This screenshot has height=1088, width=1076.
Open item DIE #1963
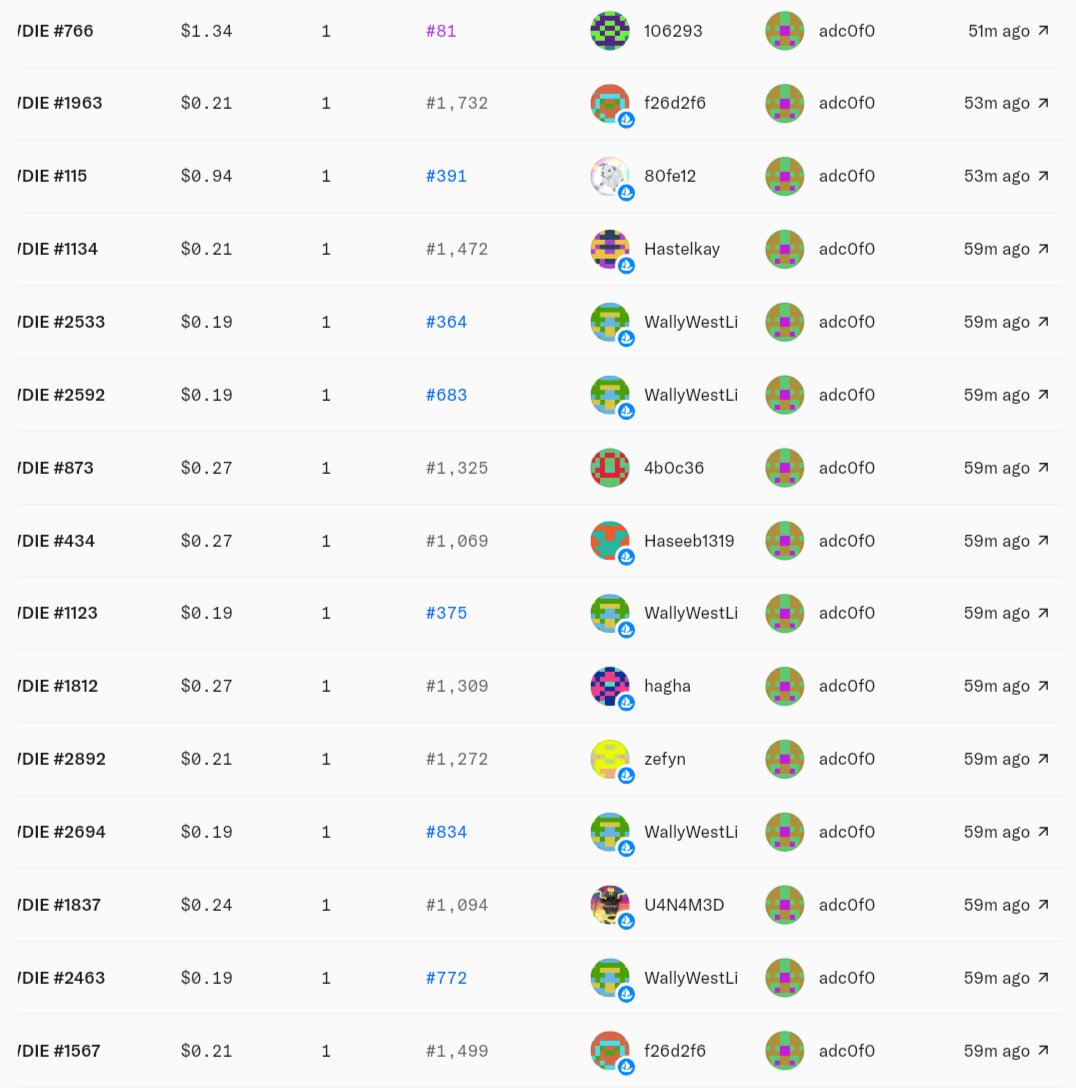[60, 103]
